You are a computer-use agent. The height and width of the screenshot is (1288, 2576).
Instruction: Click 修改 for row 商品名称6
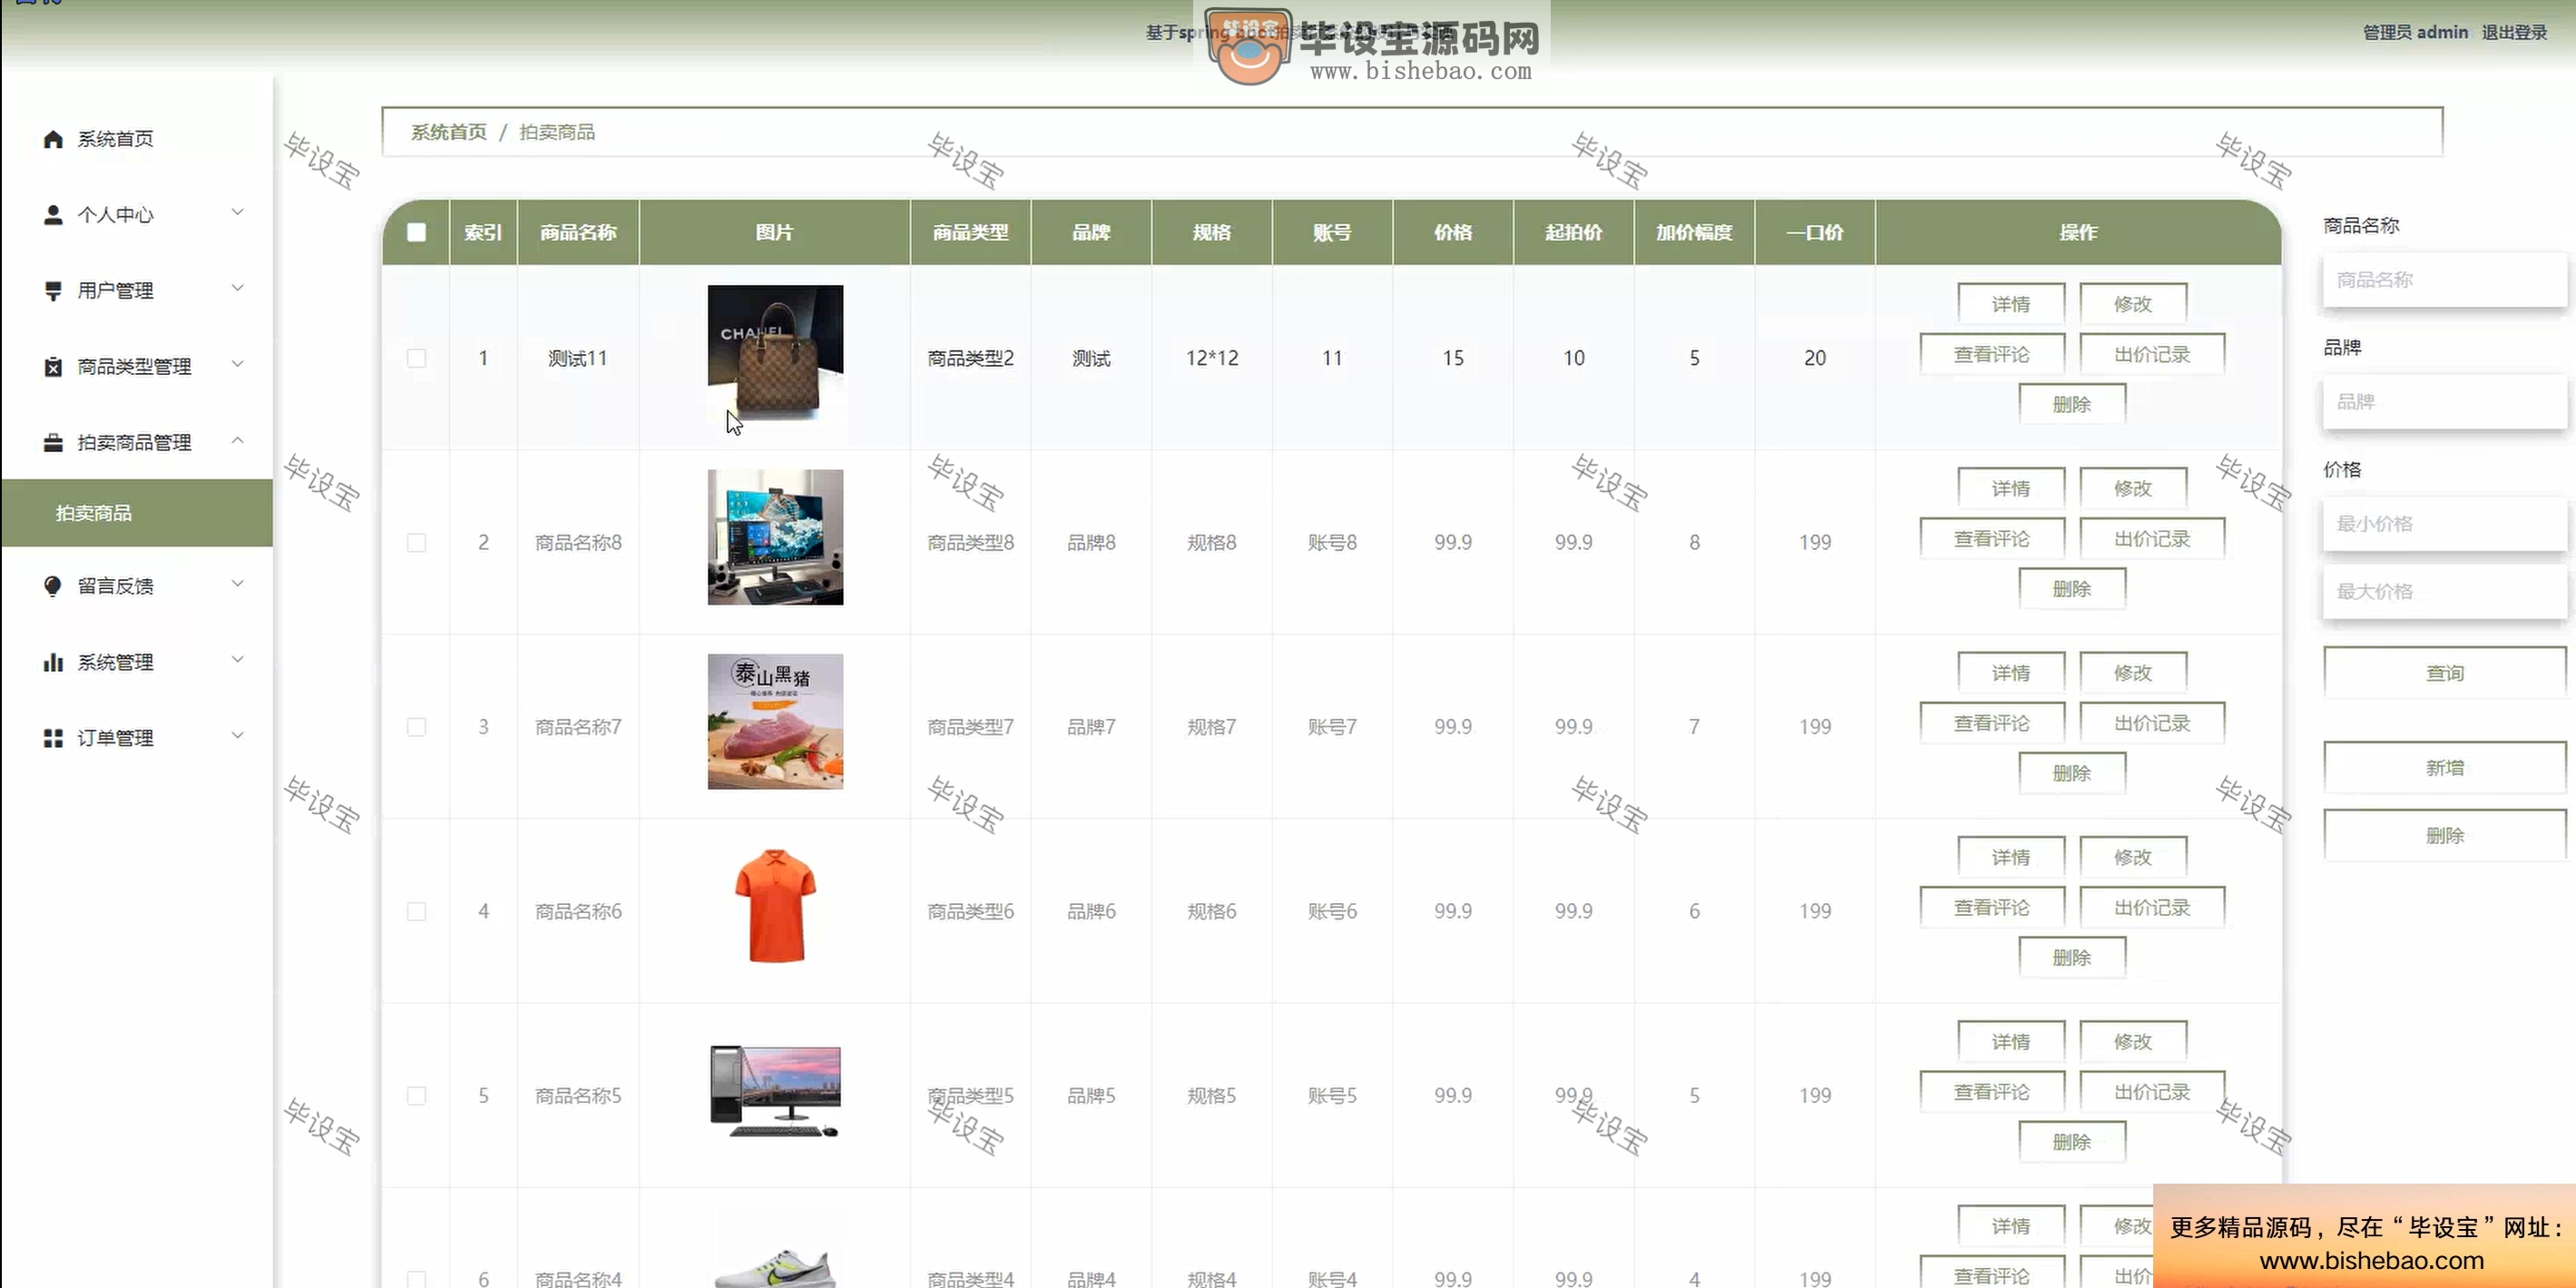[2132, 857]
